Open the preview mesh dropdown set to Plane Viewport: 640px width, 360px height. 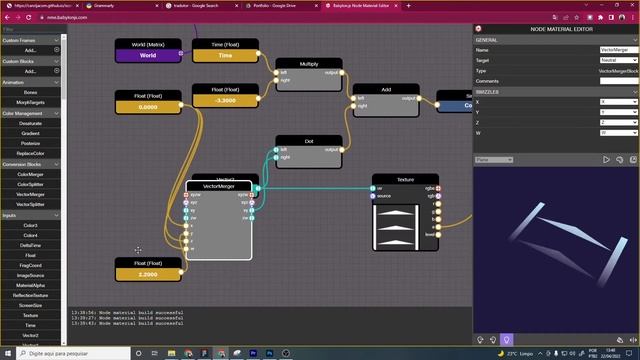pos(494,160)
